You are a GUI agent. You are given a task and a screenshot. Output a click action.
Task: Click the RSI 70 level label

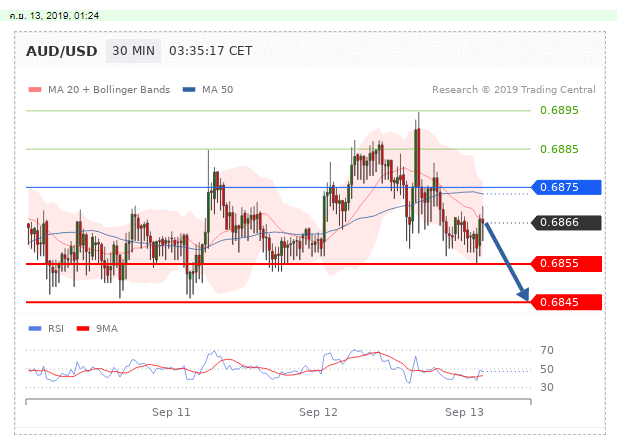tap(547, 350)
